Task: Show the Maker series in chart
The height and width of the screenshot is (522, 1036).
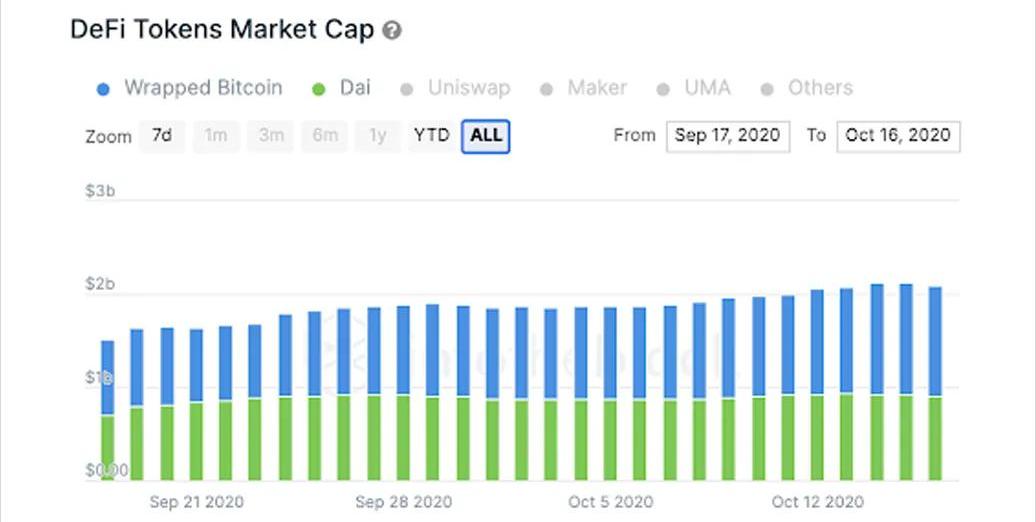Action: pyautogui.click(x=597, y=88)
